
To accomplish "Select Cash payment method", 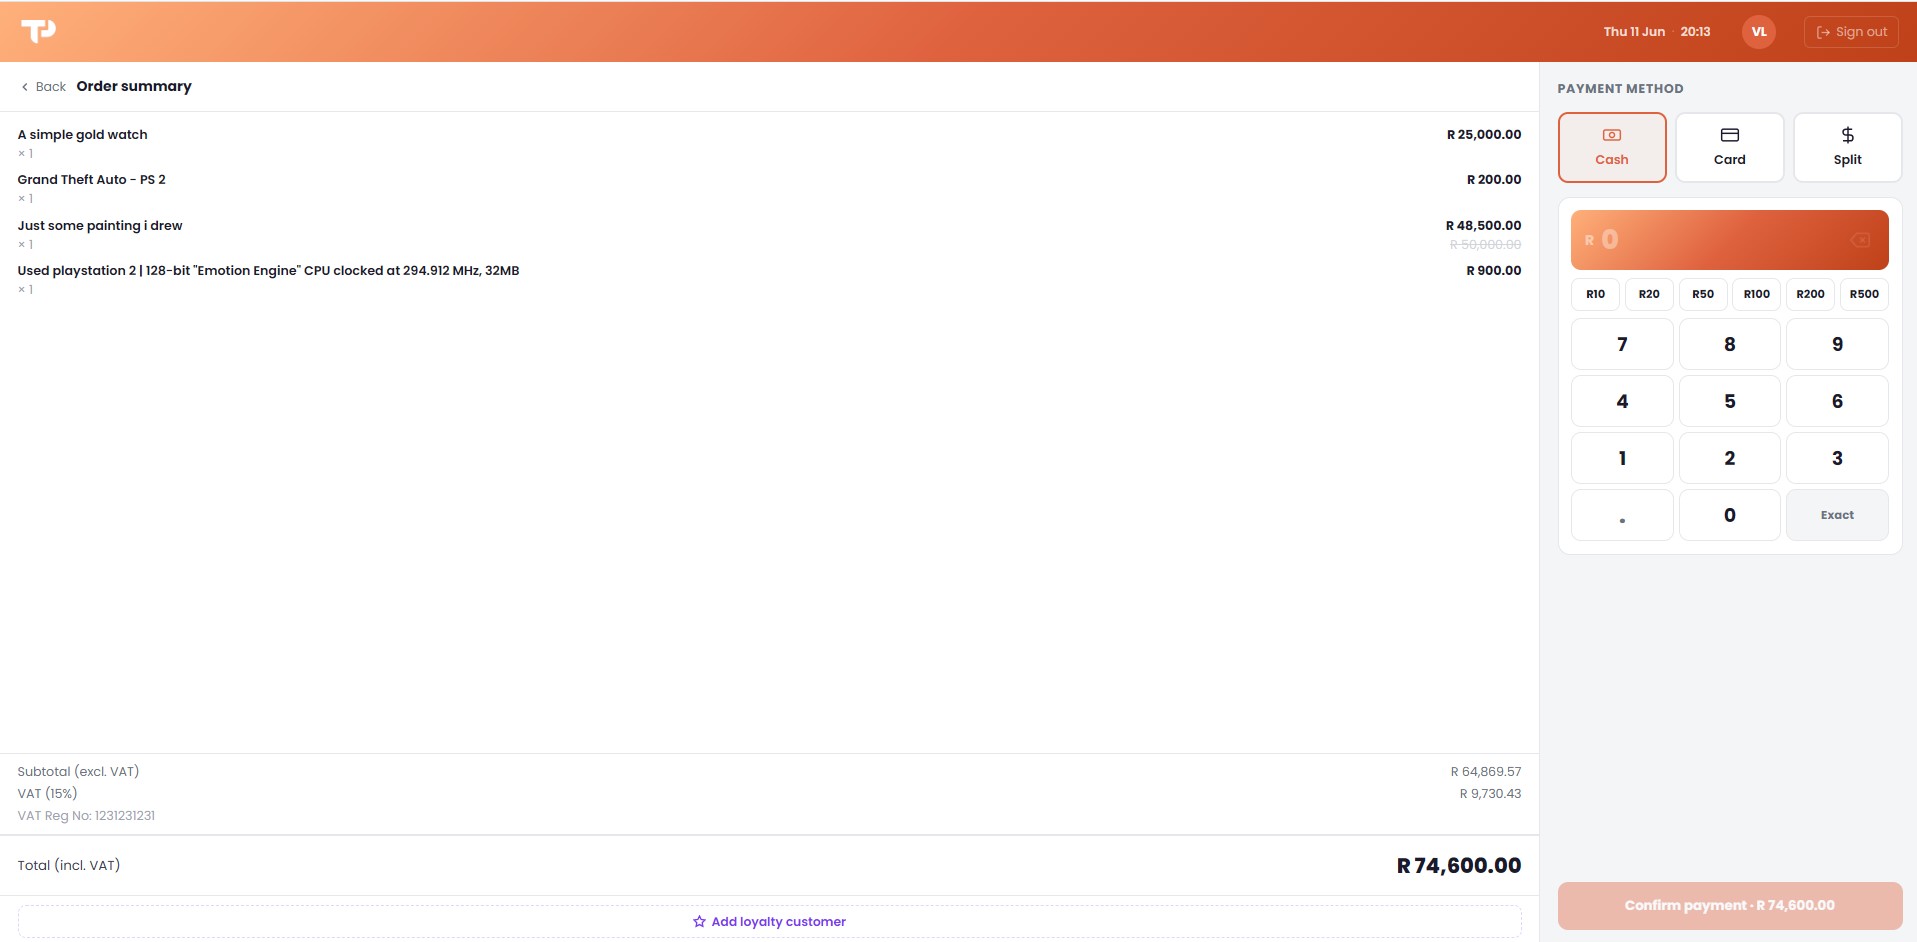I will (x=1612, y=147).
